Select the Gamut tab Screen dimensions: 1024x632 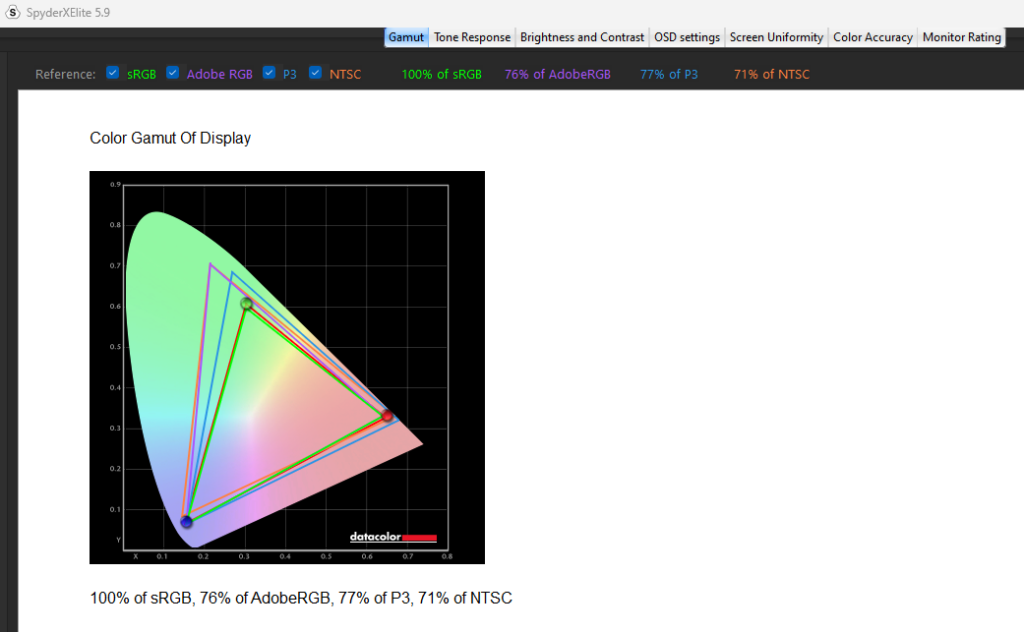pos(407,37)
